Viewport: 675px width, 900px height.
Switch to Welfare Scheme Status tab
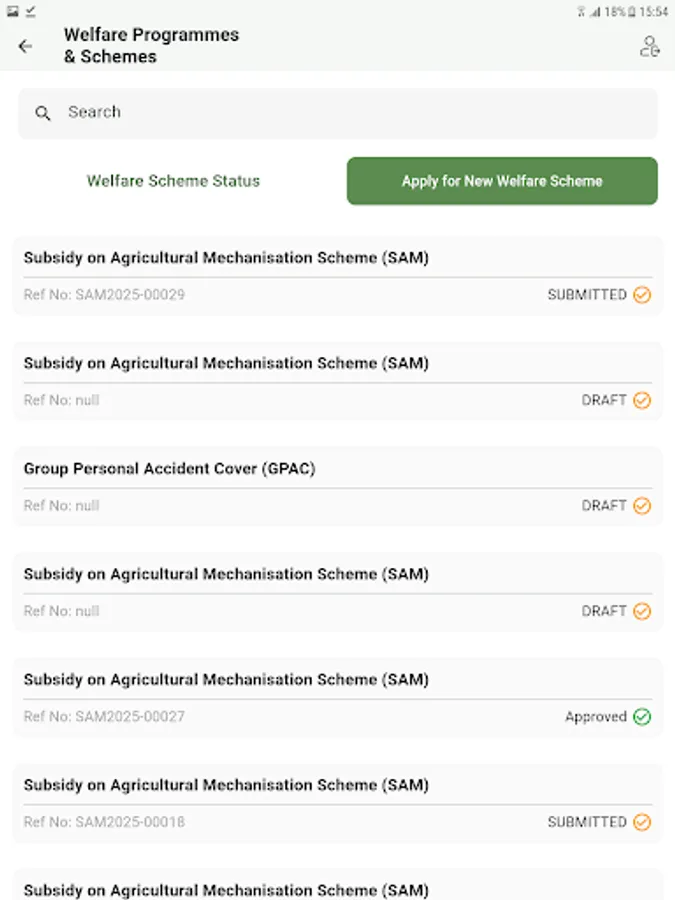click(x=173, y=181)
